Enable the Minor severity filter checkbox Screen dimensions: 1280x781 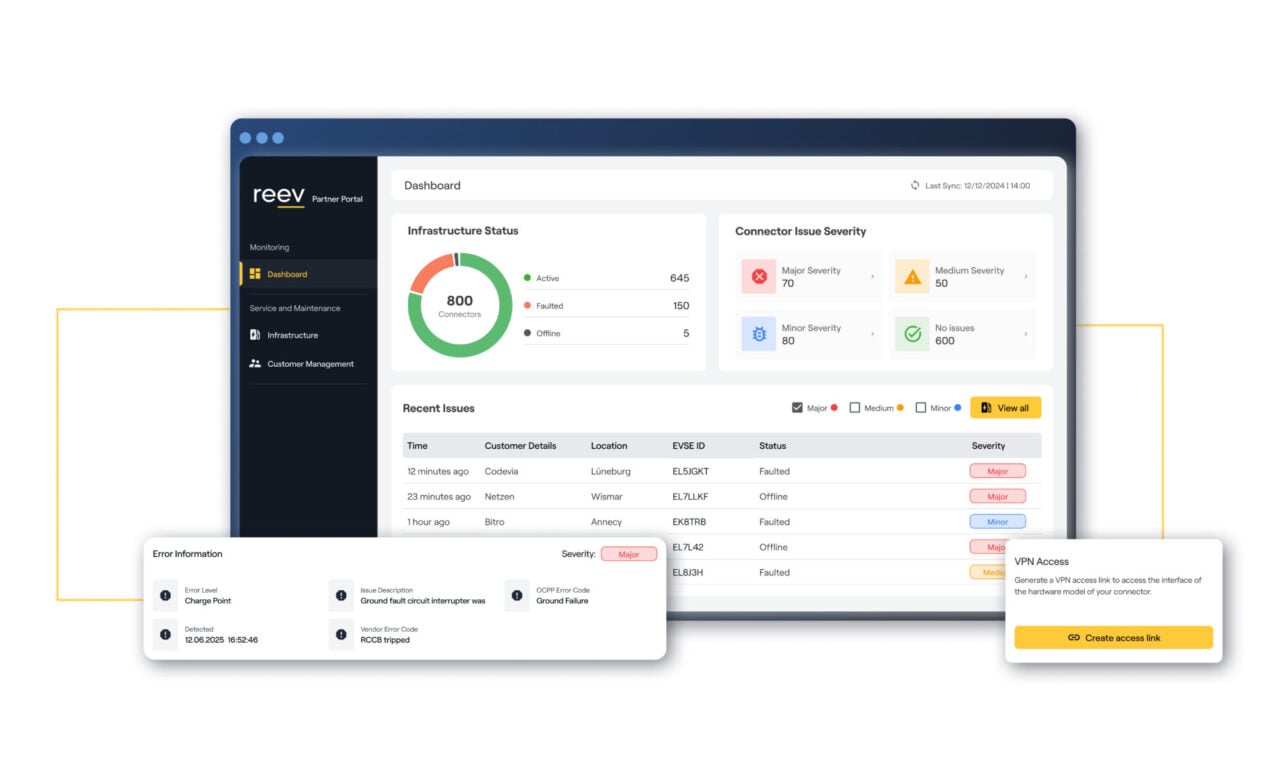(x=921, y=408)
